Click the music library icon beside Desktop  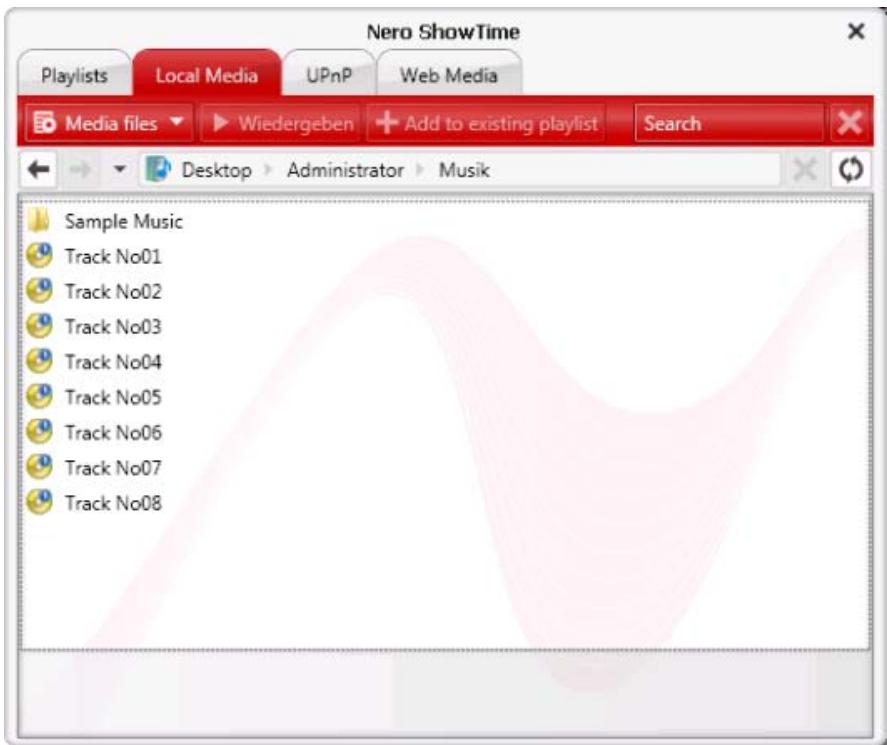click(x=158, y=169)
